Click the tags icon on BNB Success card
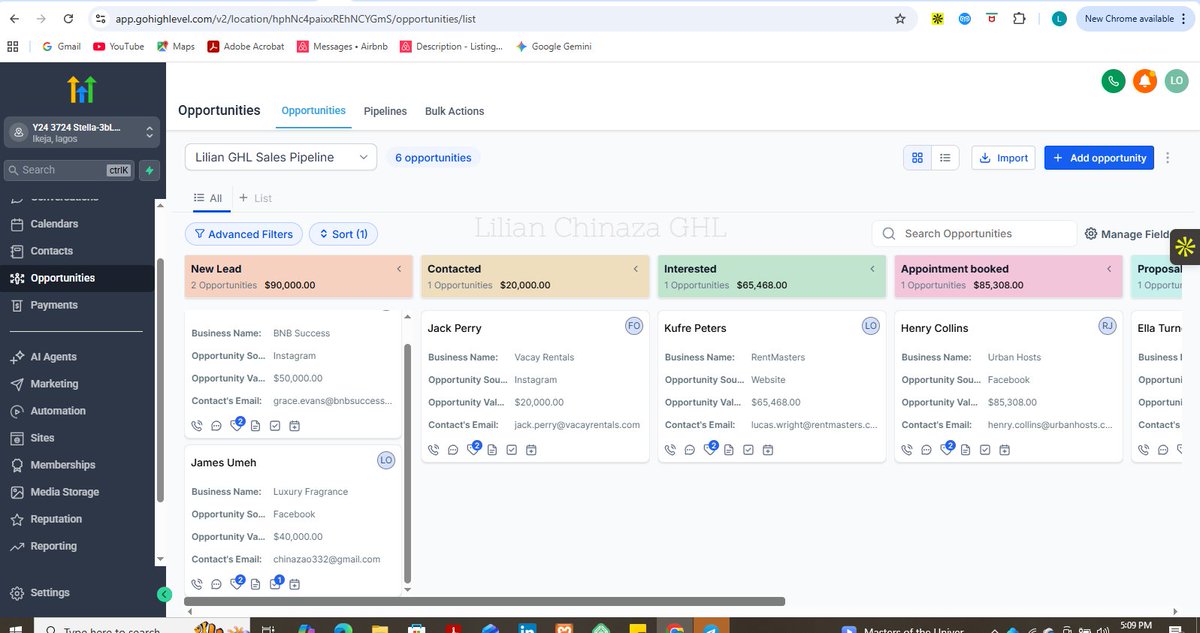The height and width of the screenshot is (633, 1200). 237,425
